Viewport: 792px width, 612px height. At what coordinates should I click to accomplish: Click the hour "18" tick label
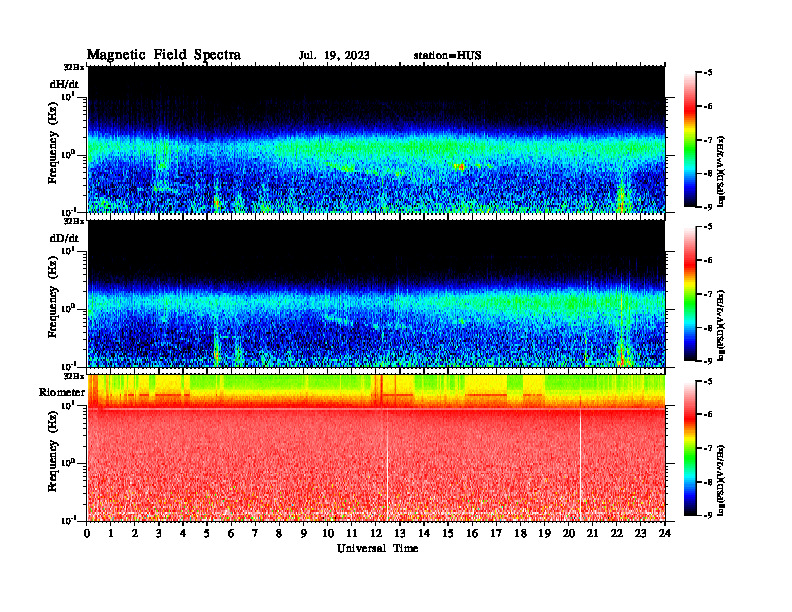click(x=520, y=533)
